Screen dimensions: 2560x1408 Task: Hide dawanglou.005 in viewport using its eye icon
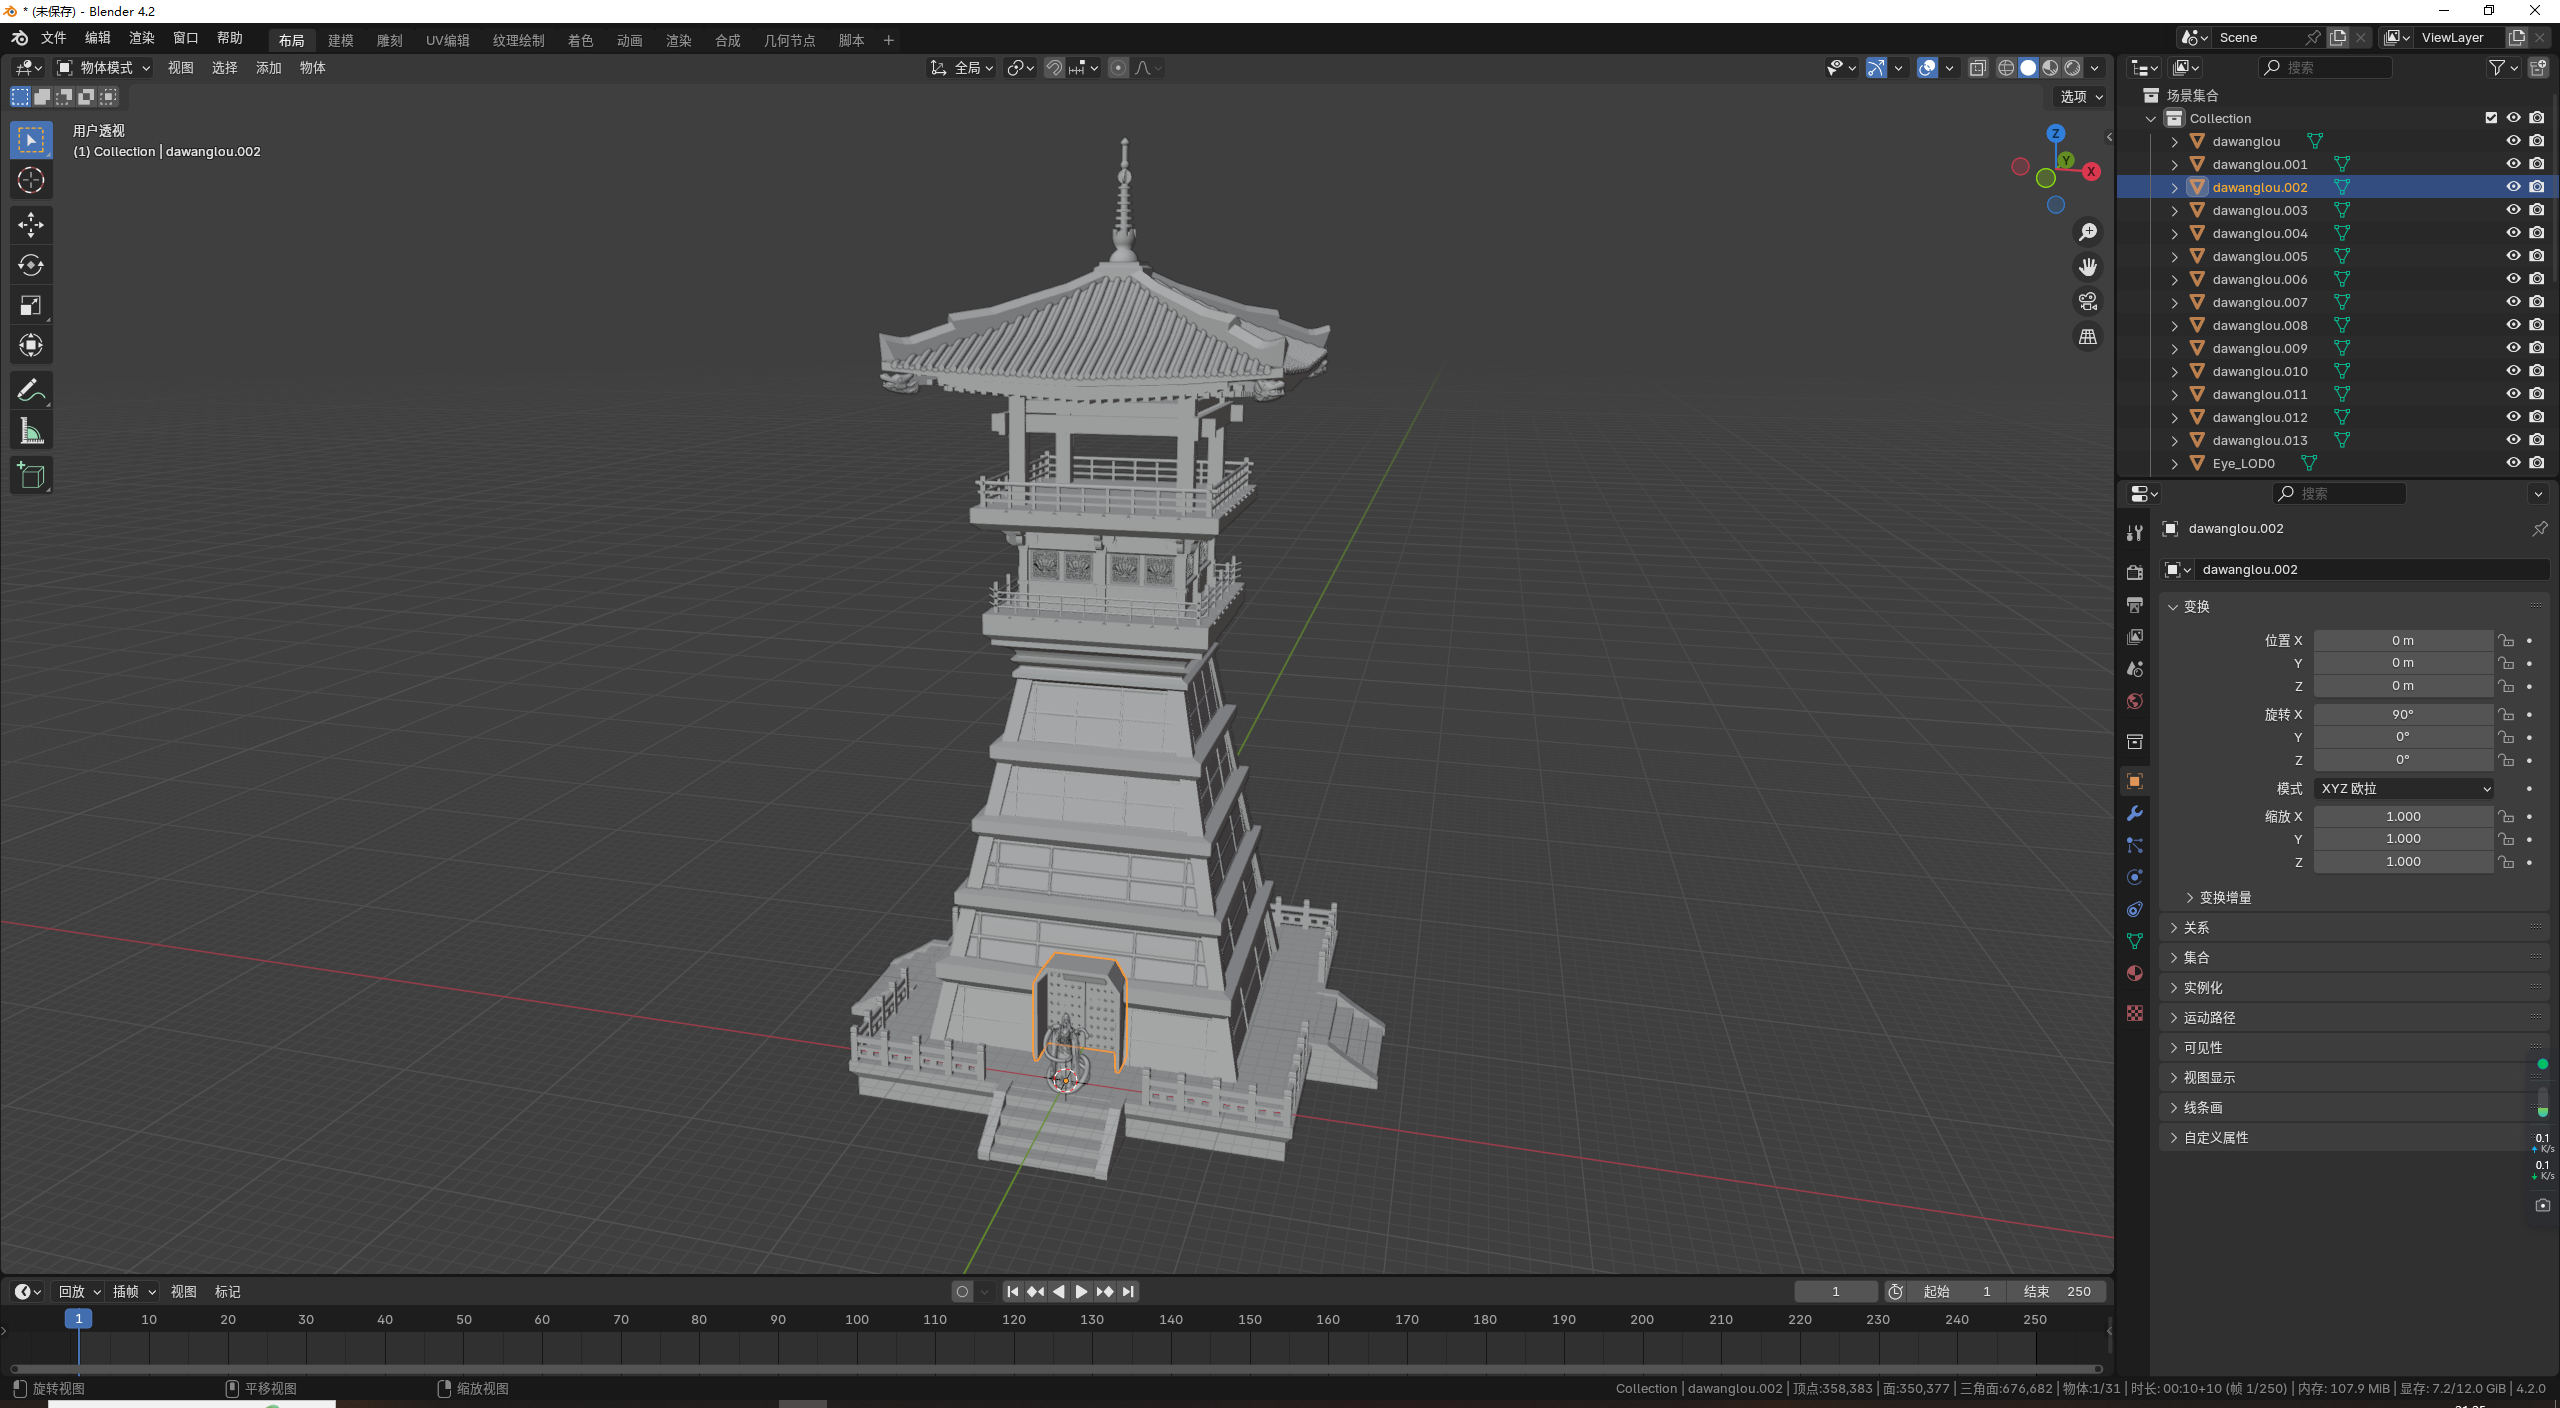coord(2513,256)
